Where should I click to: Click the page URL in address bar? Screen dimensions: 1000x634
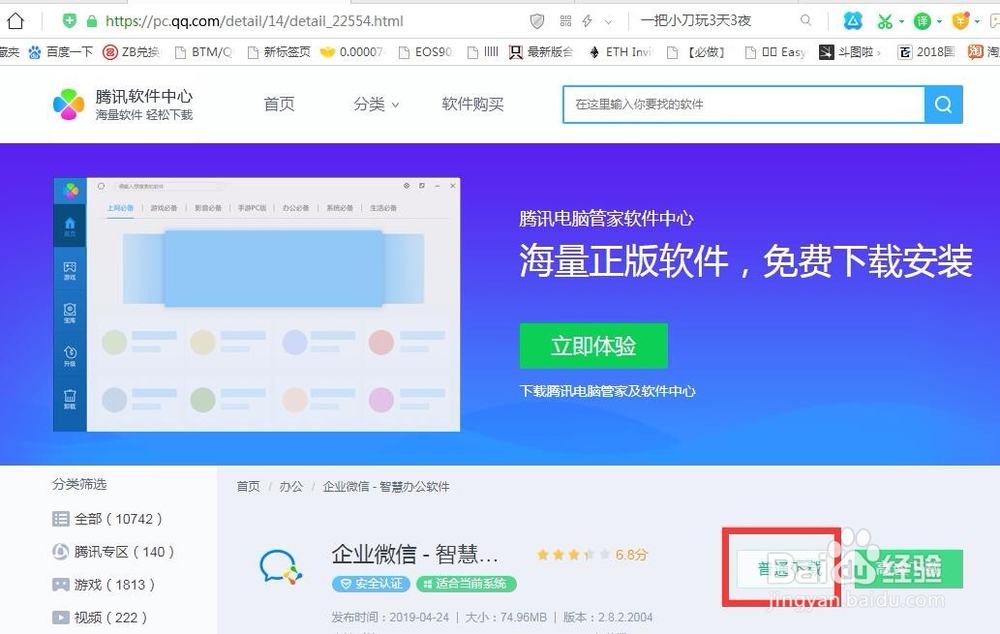click(254, 21)
